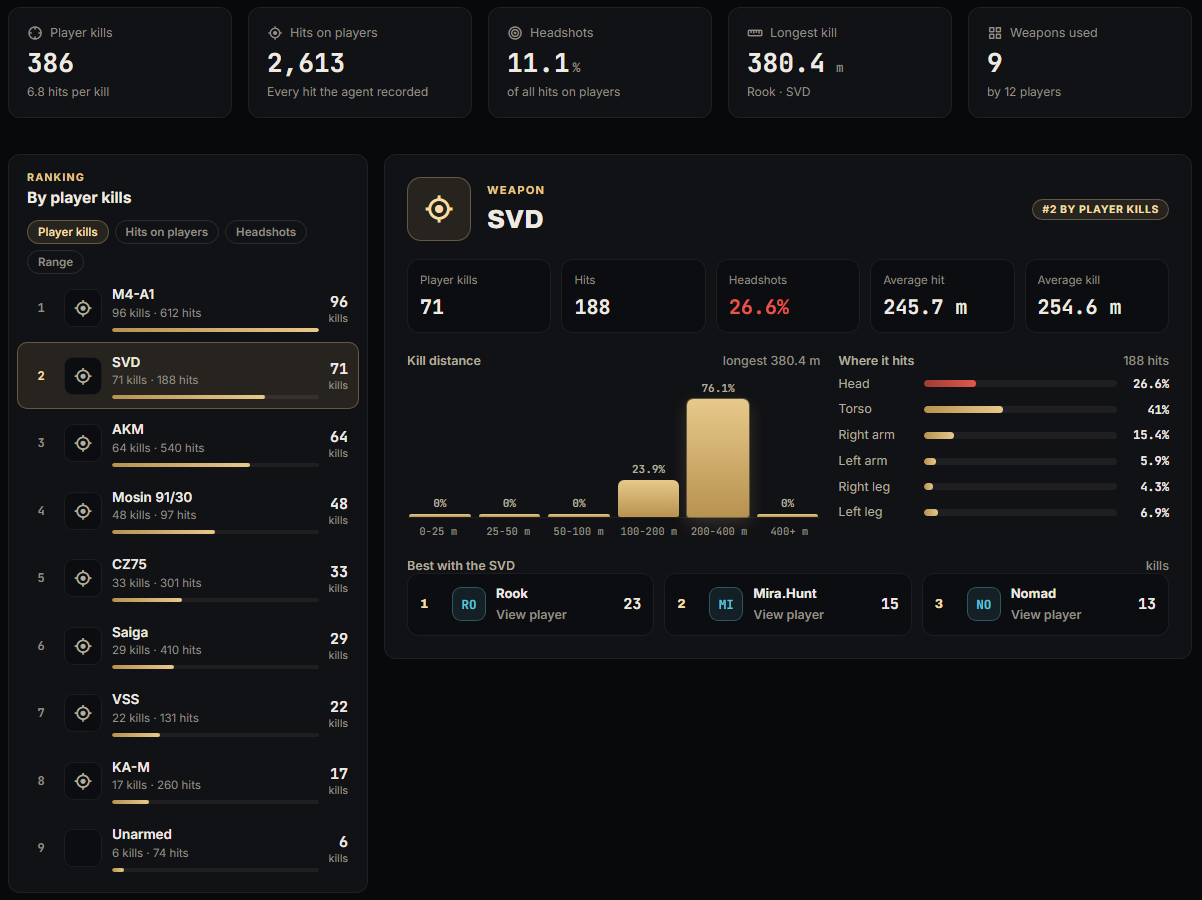Click the 386 player kills value
The width and height of the screenshot is (1202, 900).
[x=51, y=63]
